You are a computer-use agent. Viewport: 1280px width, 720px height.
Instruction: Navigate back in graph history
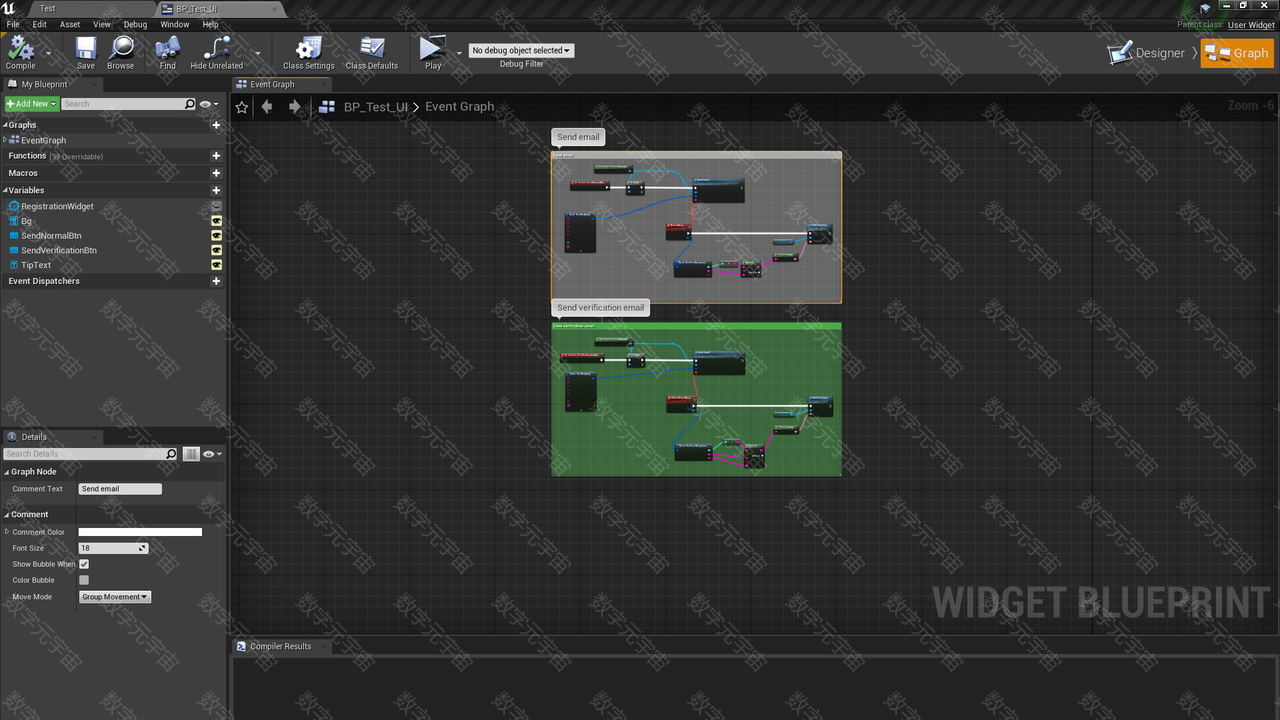tap(267, 107)
